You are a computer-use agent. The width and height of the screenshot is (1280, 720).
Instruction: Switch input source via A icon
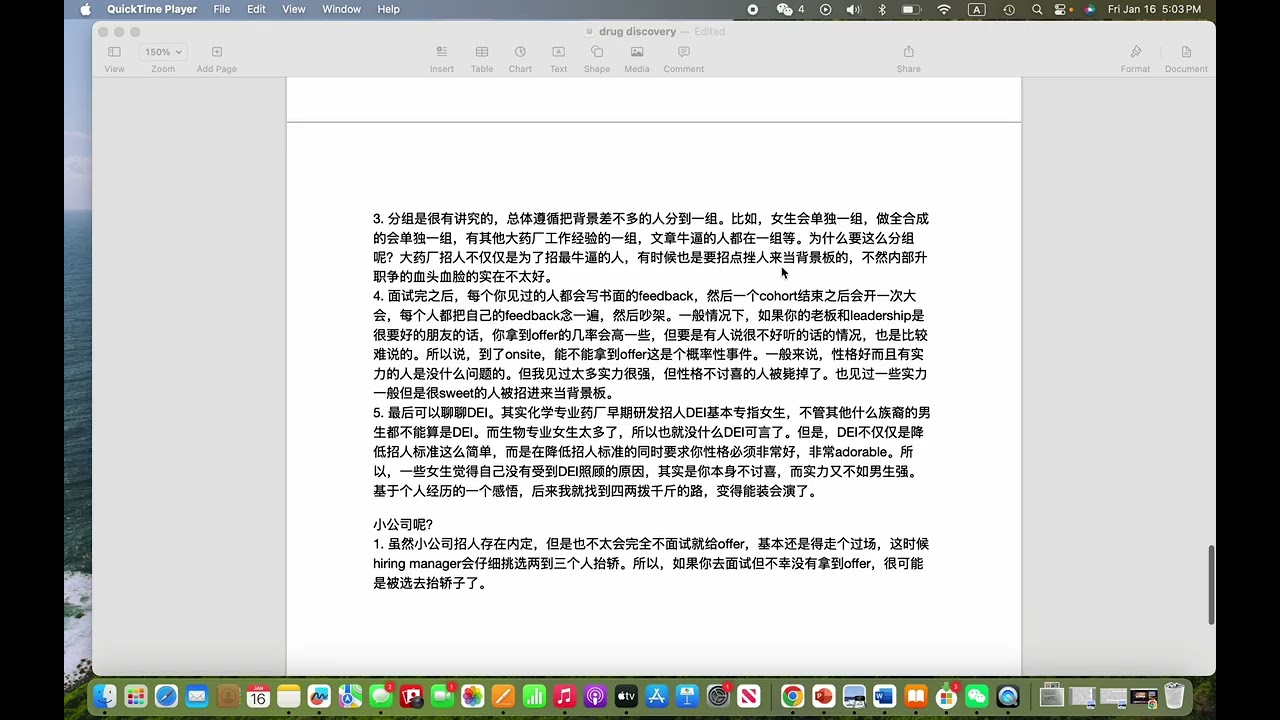pyautogui.click(x=977, y=9)
